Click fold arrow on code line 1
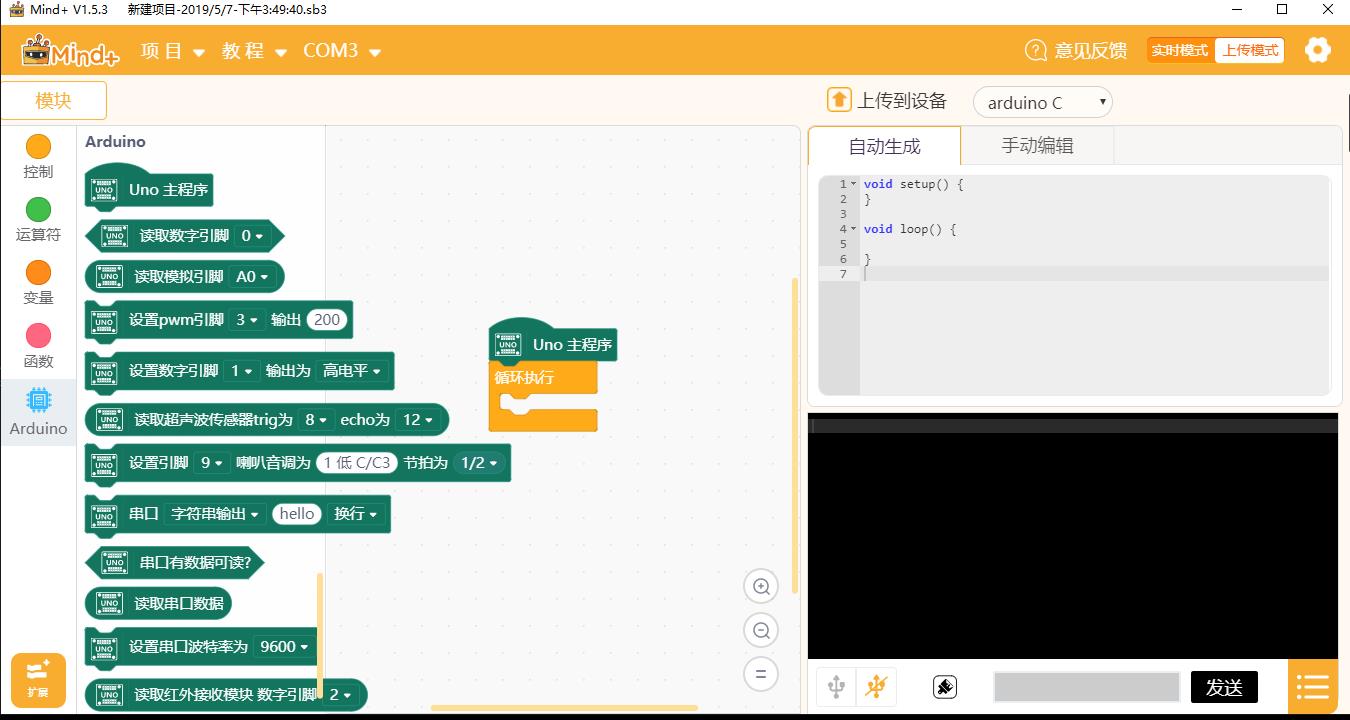The width and height of the screenshot is (1350, 720). click(853, 184)
